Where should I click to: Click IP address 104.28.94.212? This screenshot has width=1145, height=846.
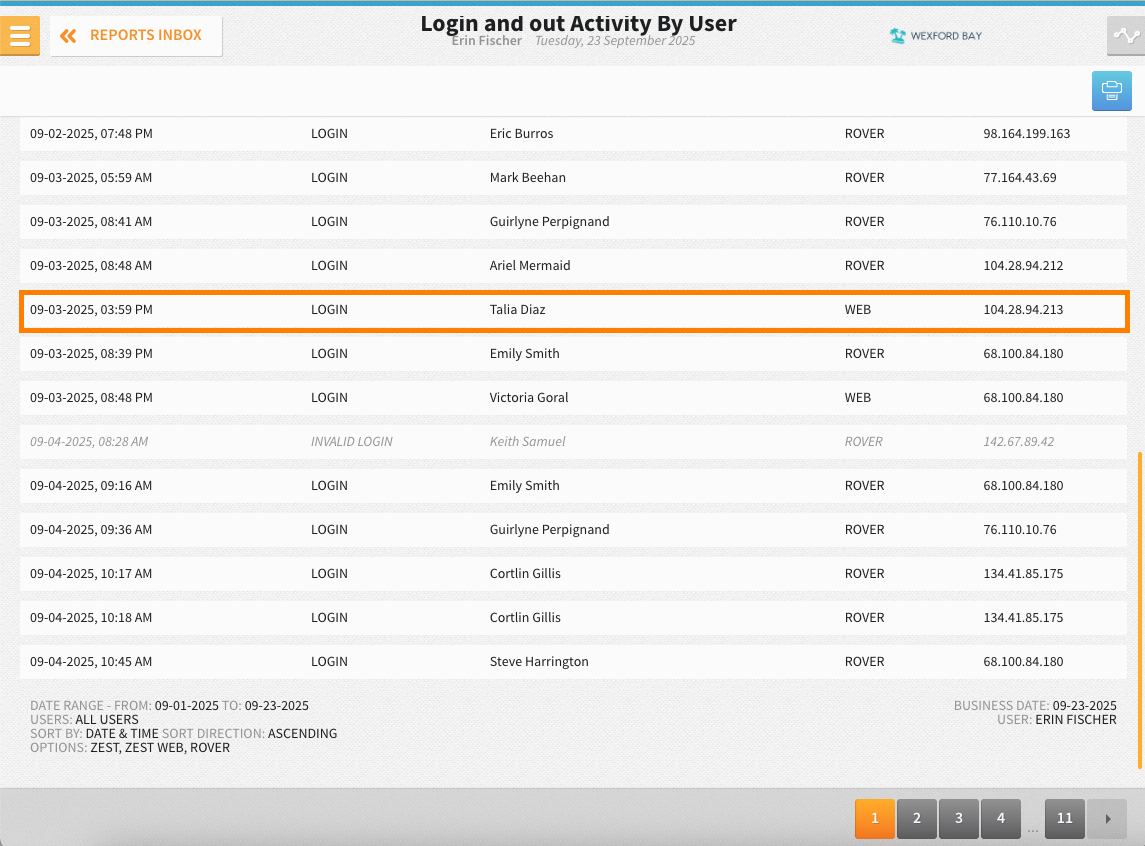coord(1023,266)
